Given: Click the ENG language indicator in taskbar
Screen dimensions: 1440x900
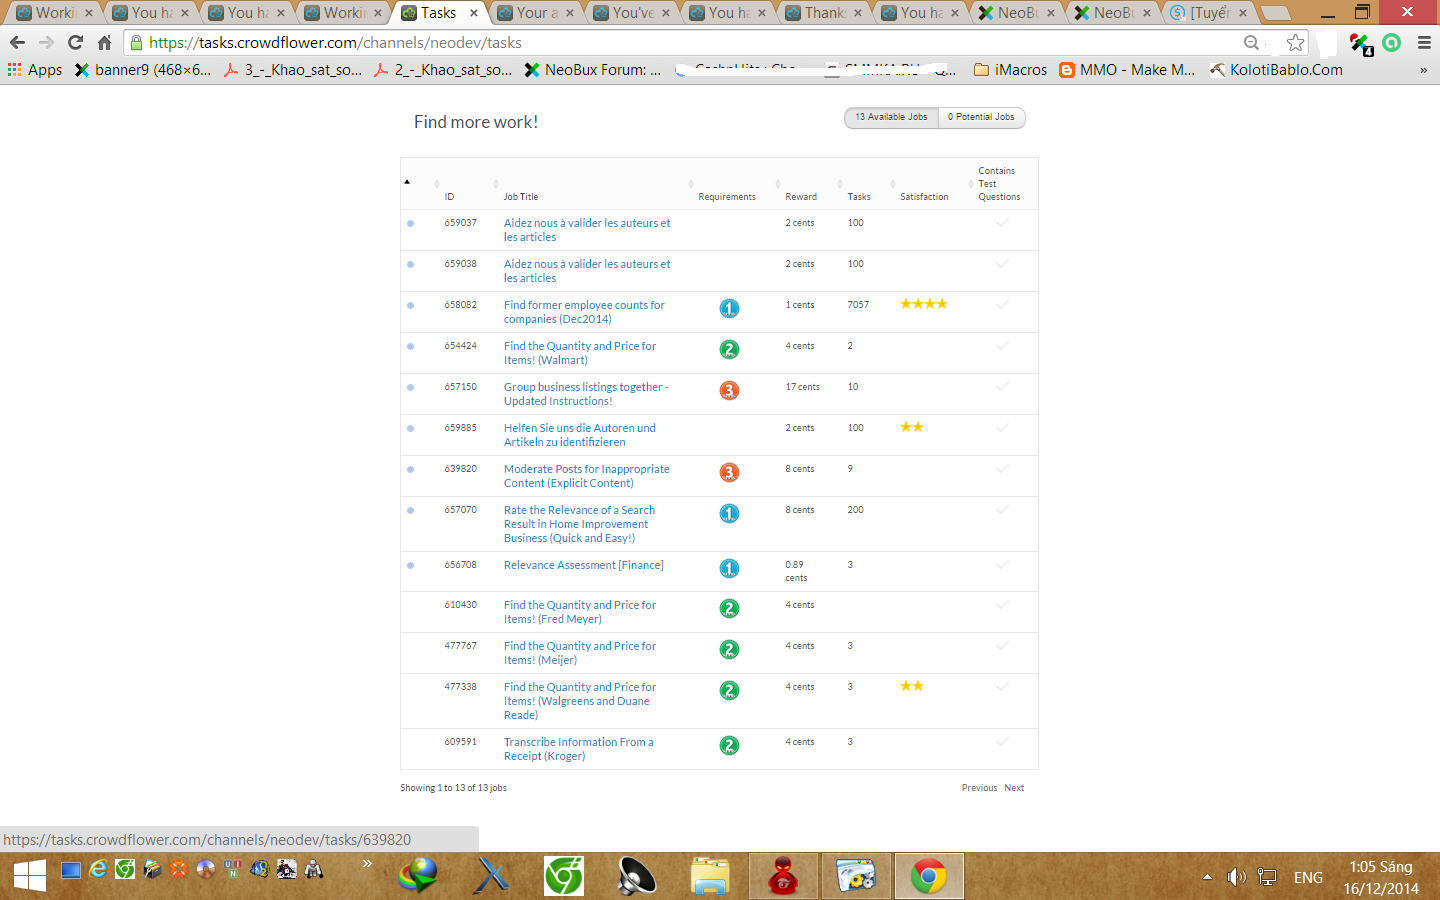Looking at the screenshot, I should tap(1308, 877).
